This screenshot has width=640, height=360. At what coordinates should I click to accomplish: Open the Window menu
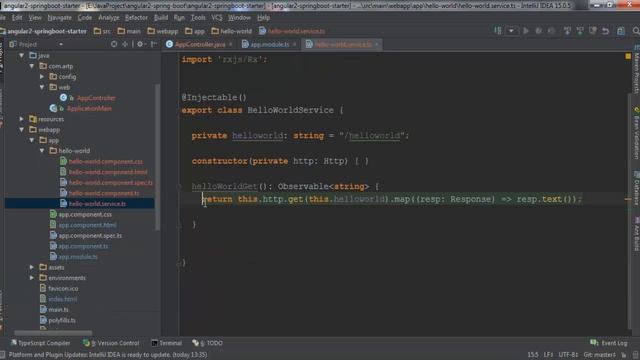pyautogui.click(x=239, y=18)
